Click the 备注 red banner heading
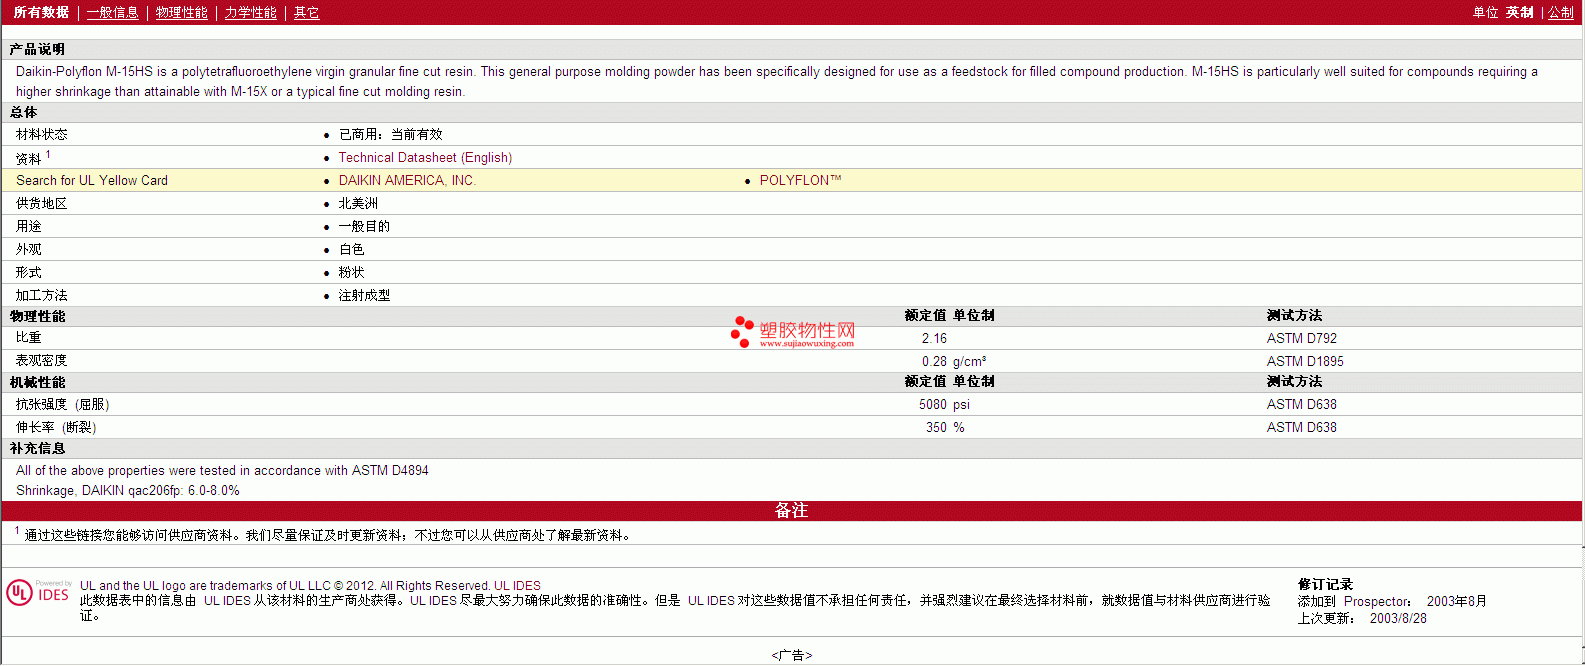The height and width of the screenshot is (666, 1585). [791, 510]
